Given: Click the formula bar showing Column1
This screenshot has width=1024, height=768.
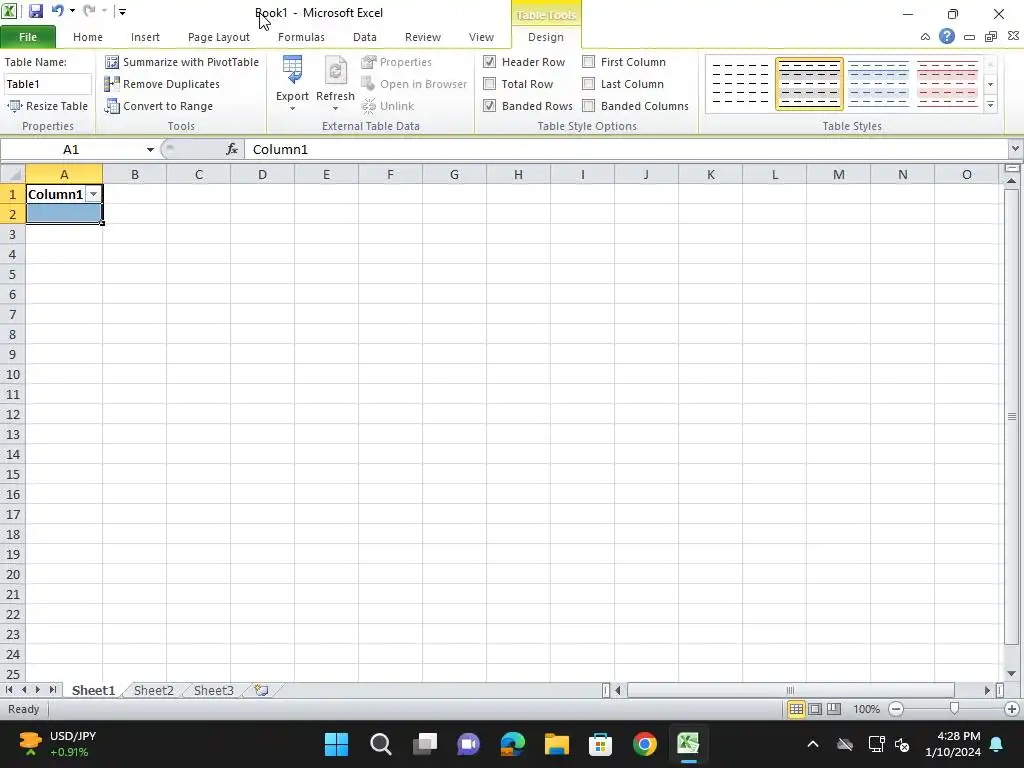Looking at the screenshot, I should [626, 150].
